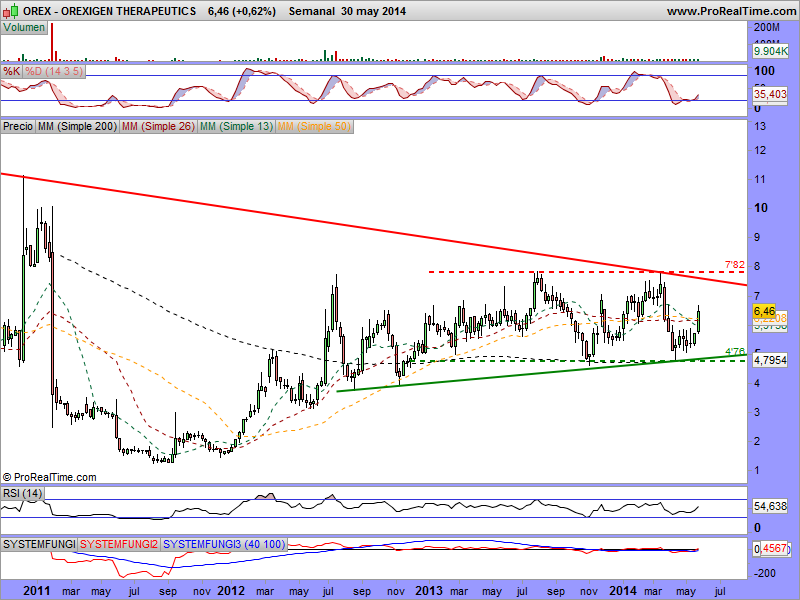Select the MM (Simple 50) label
Screen dimensions: 800x600
click(314, 126)
